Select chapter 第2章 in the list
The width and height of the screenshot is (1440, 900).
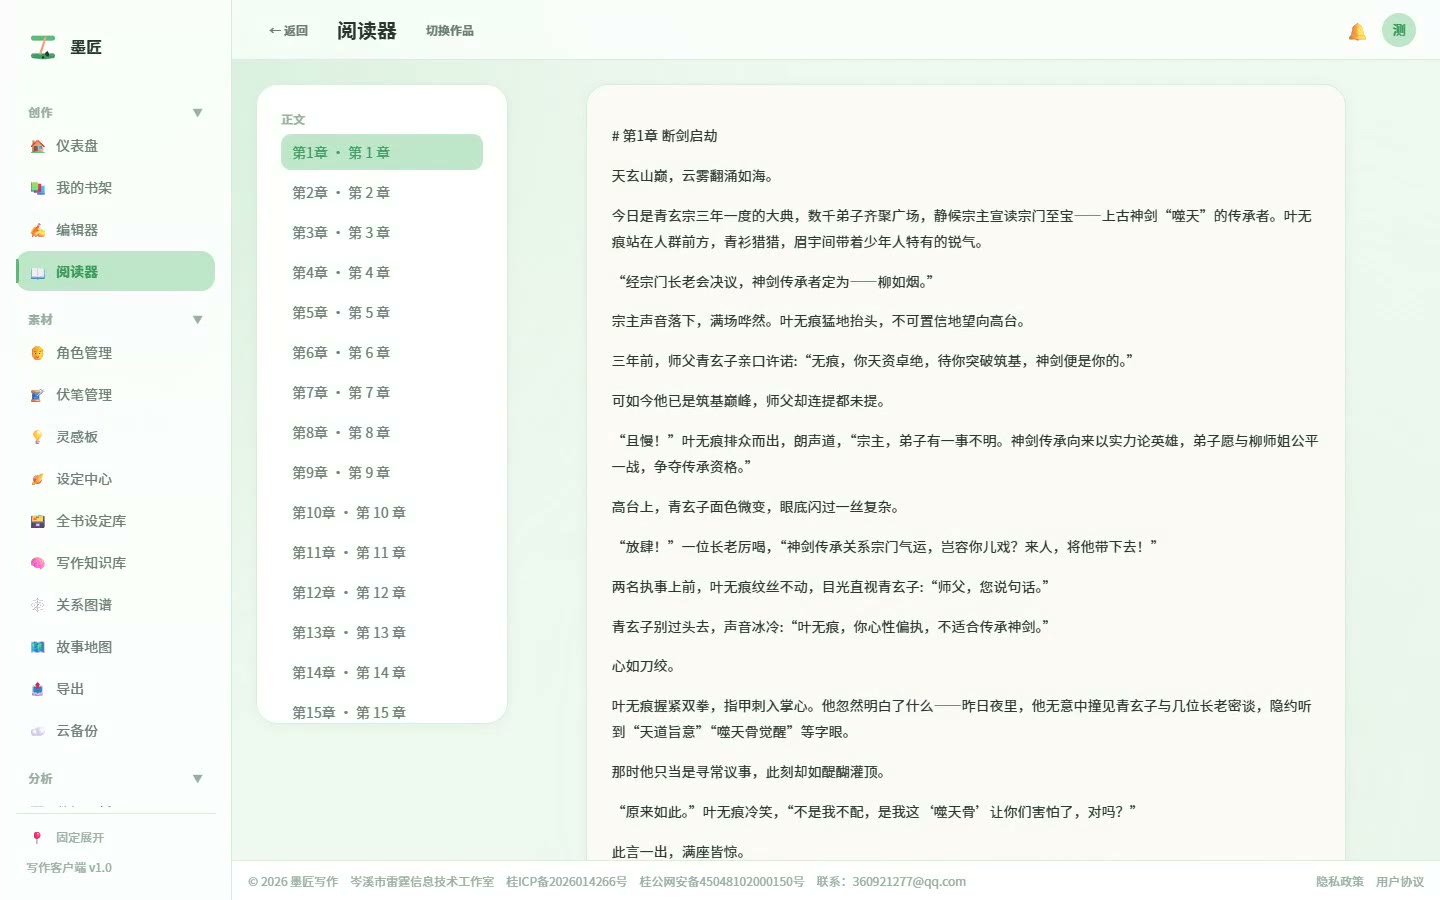382,192
